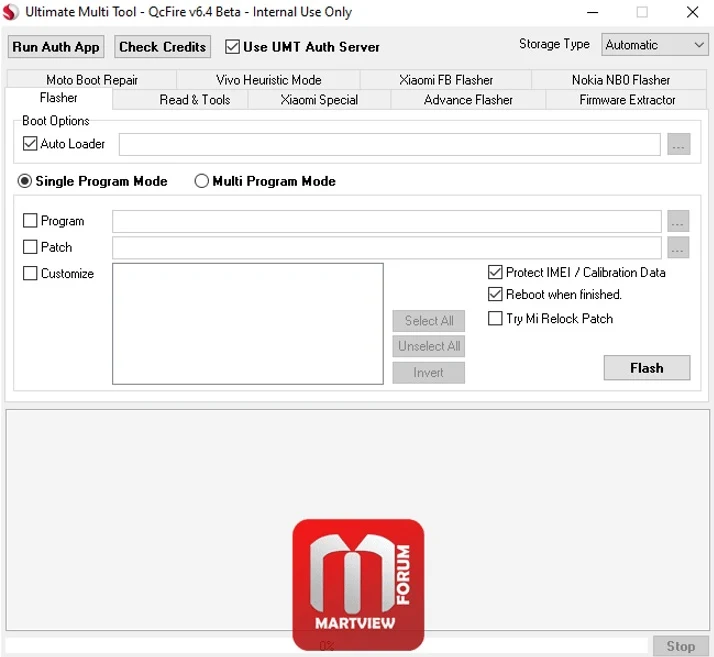Minimize the QcFire window

tap(592, 12)
